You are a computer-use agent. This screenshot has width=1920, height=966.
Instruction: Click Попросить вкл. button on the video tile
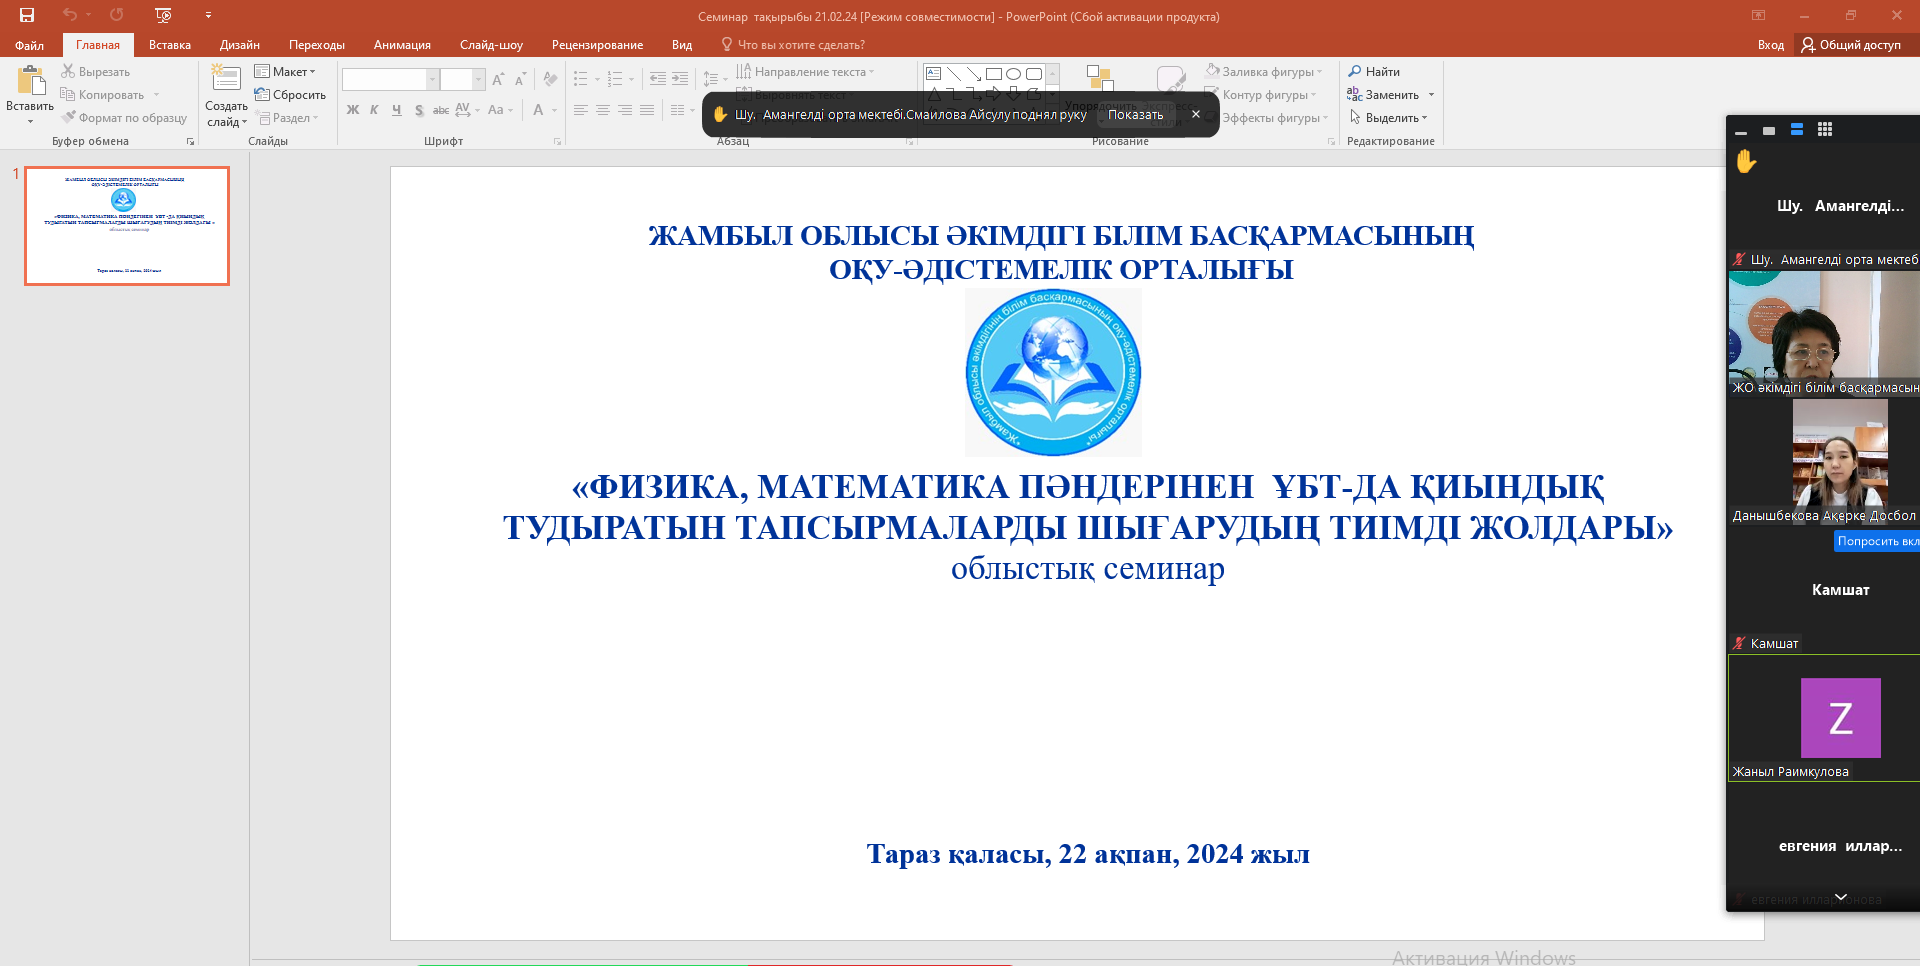pos(1877,541)
